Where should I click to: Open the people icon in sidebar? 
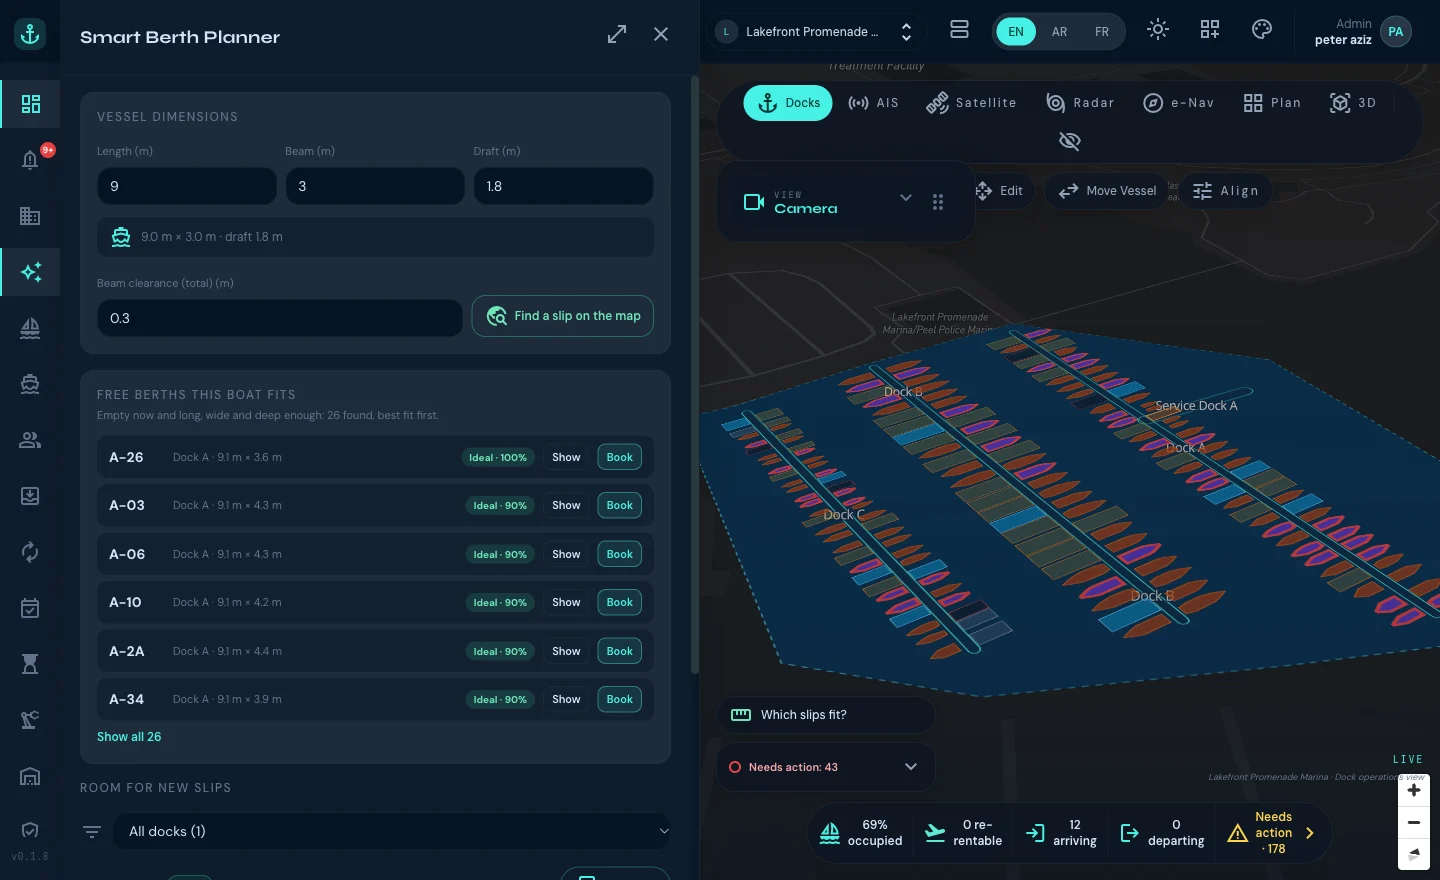tap(31, 440)
